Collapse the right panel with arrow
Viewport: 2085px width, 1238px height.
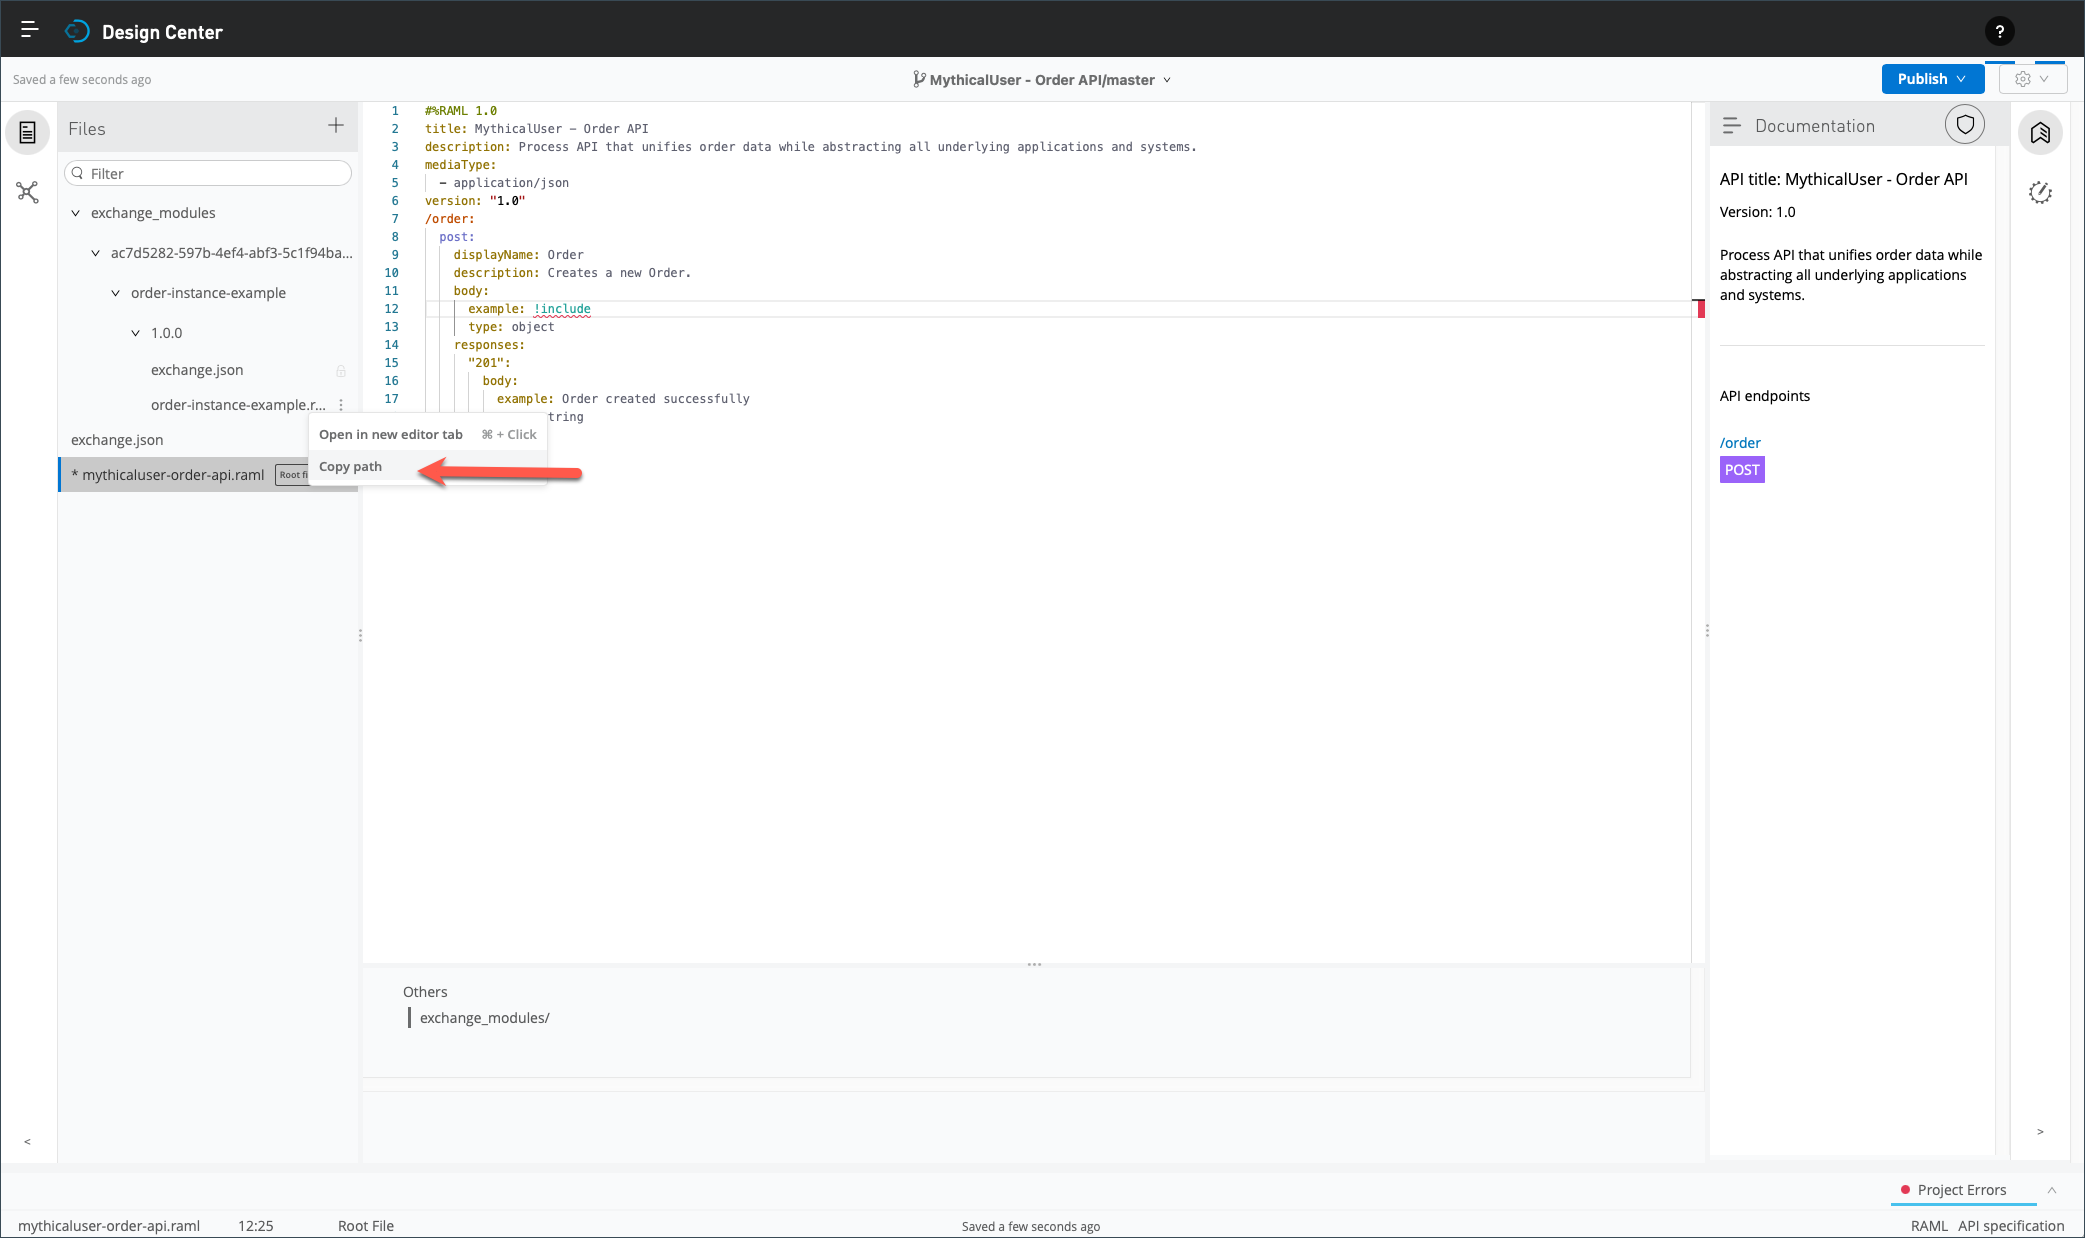2040,1131
